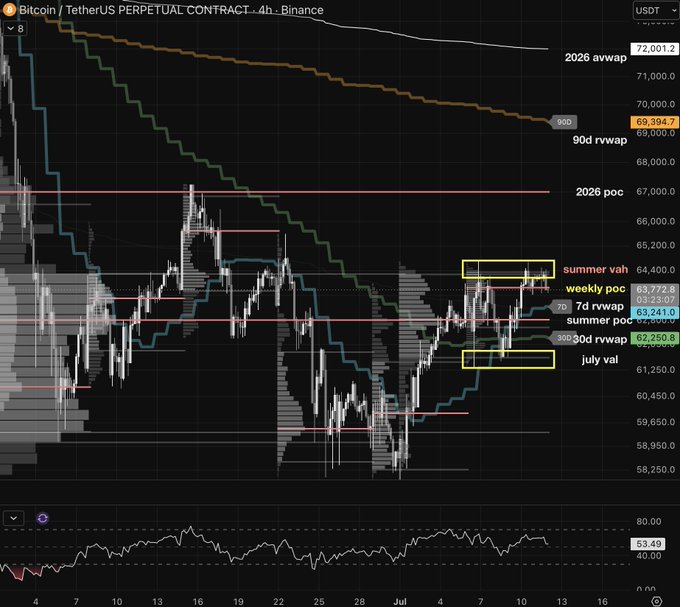Viewport: 680px width, 607px height.
Task: Select the '2026 poc' text label
Action: coord(599,192)
